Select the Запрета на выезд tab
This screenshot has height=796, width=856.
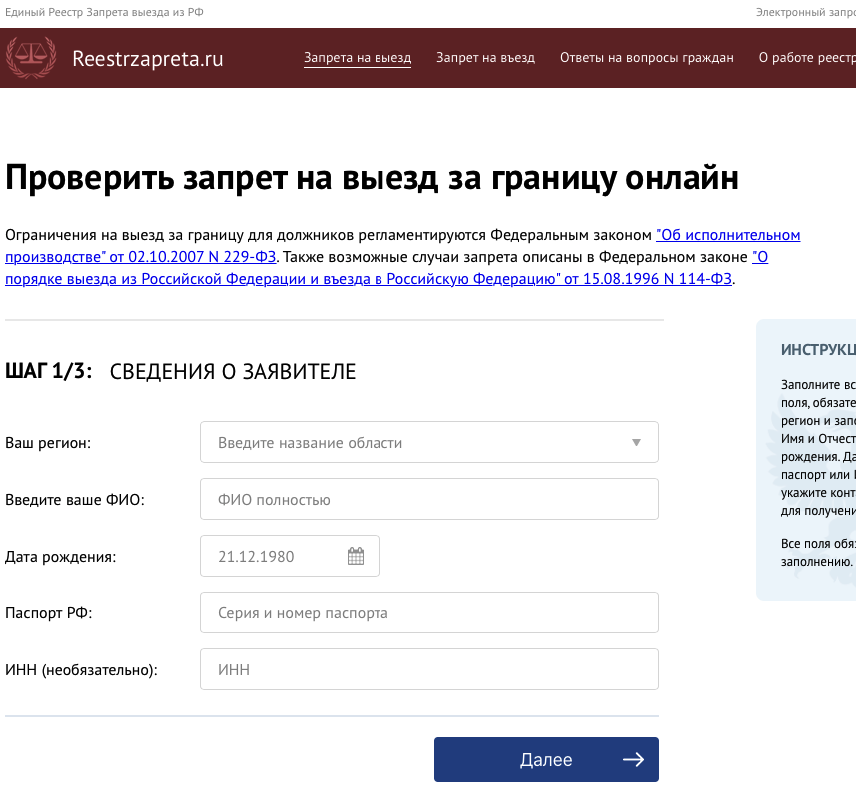(x=357, y=57)
